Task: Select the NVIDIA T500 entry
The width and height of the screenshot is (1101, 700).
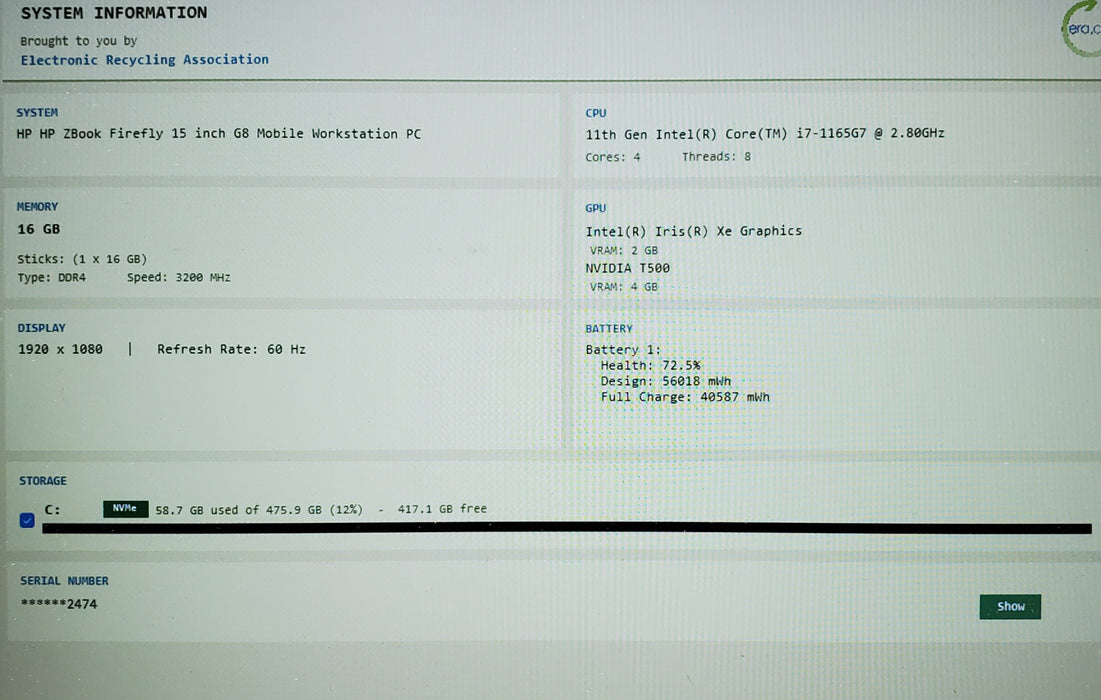Action: pyautogui.click(x=628, y=268)
